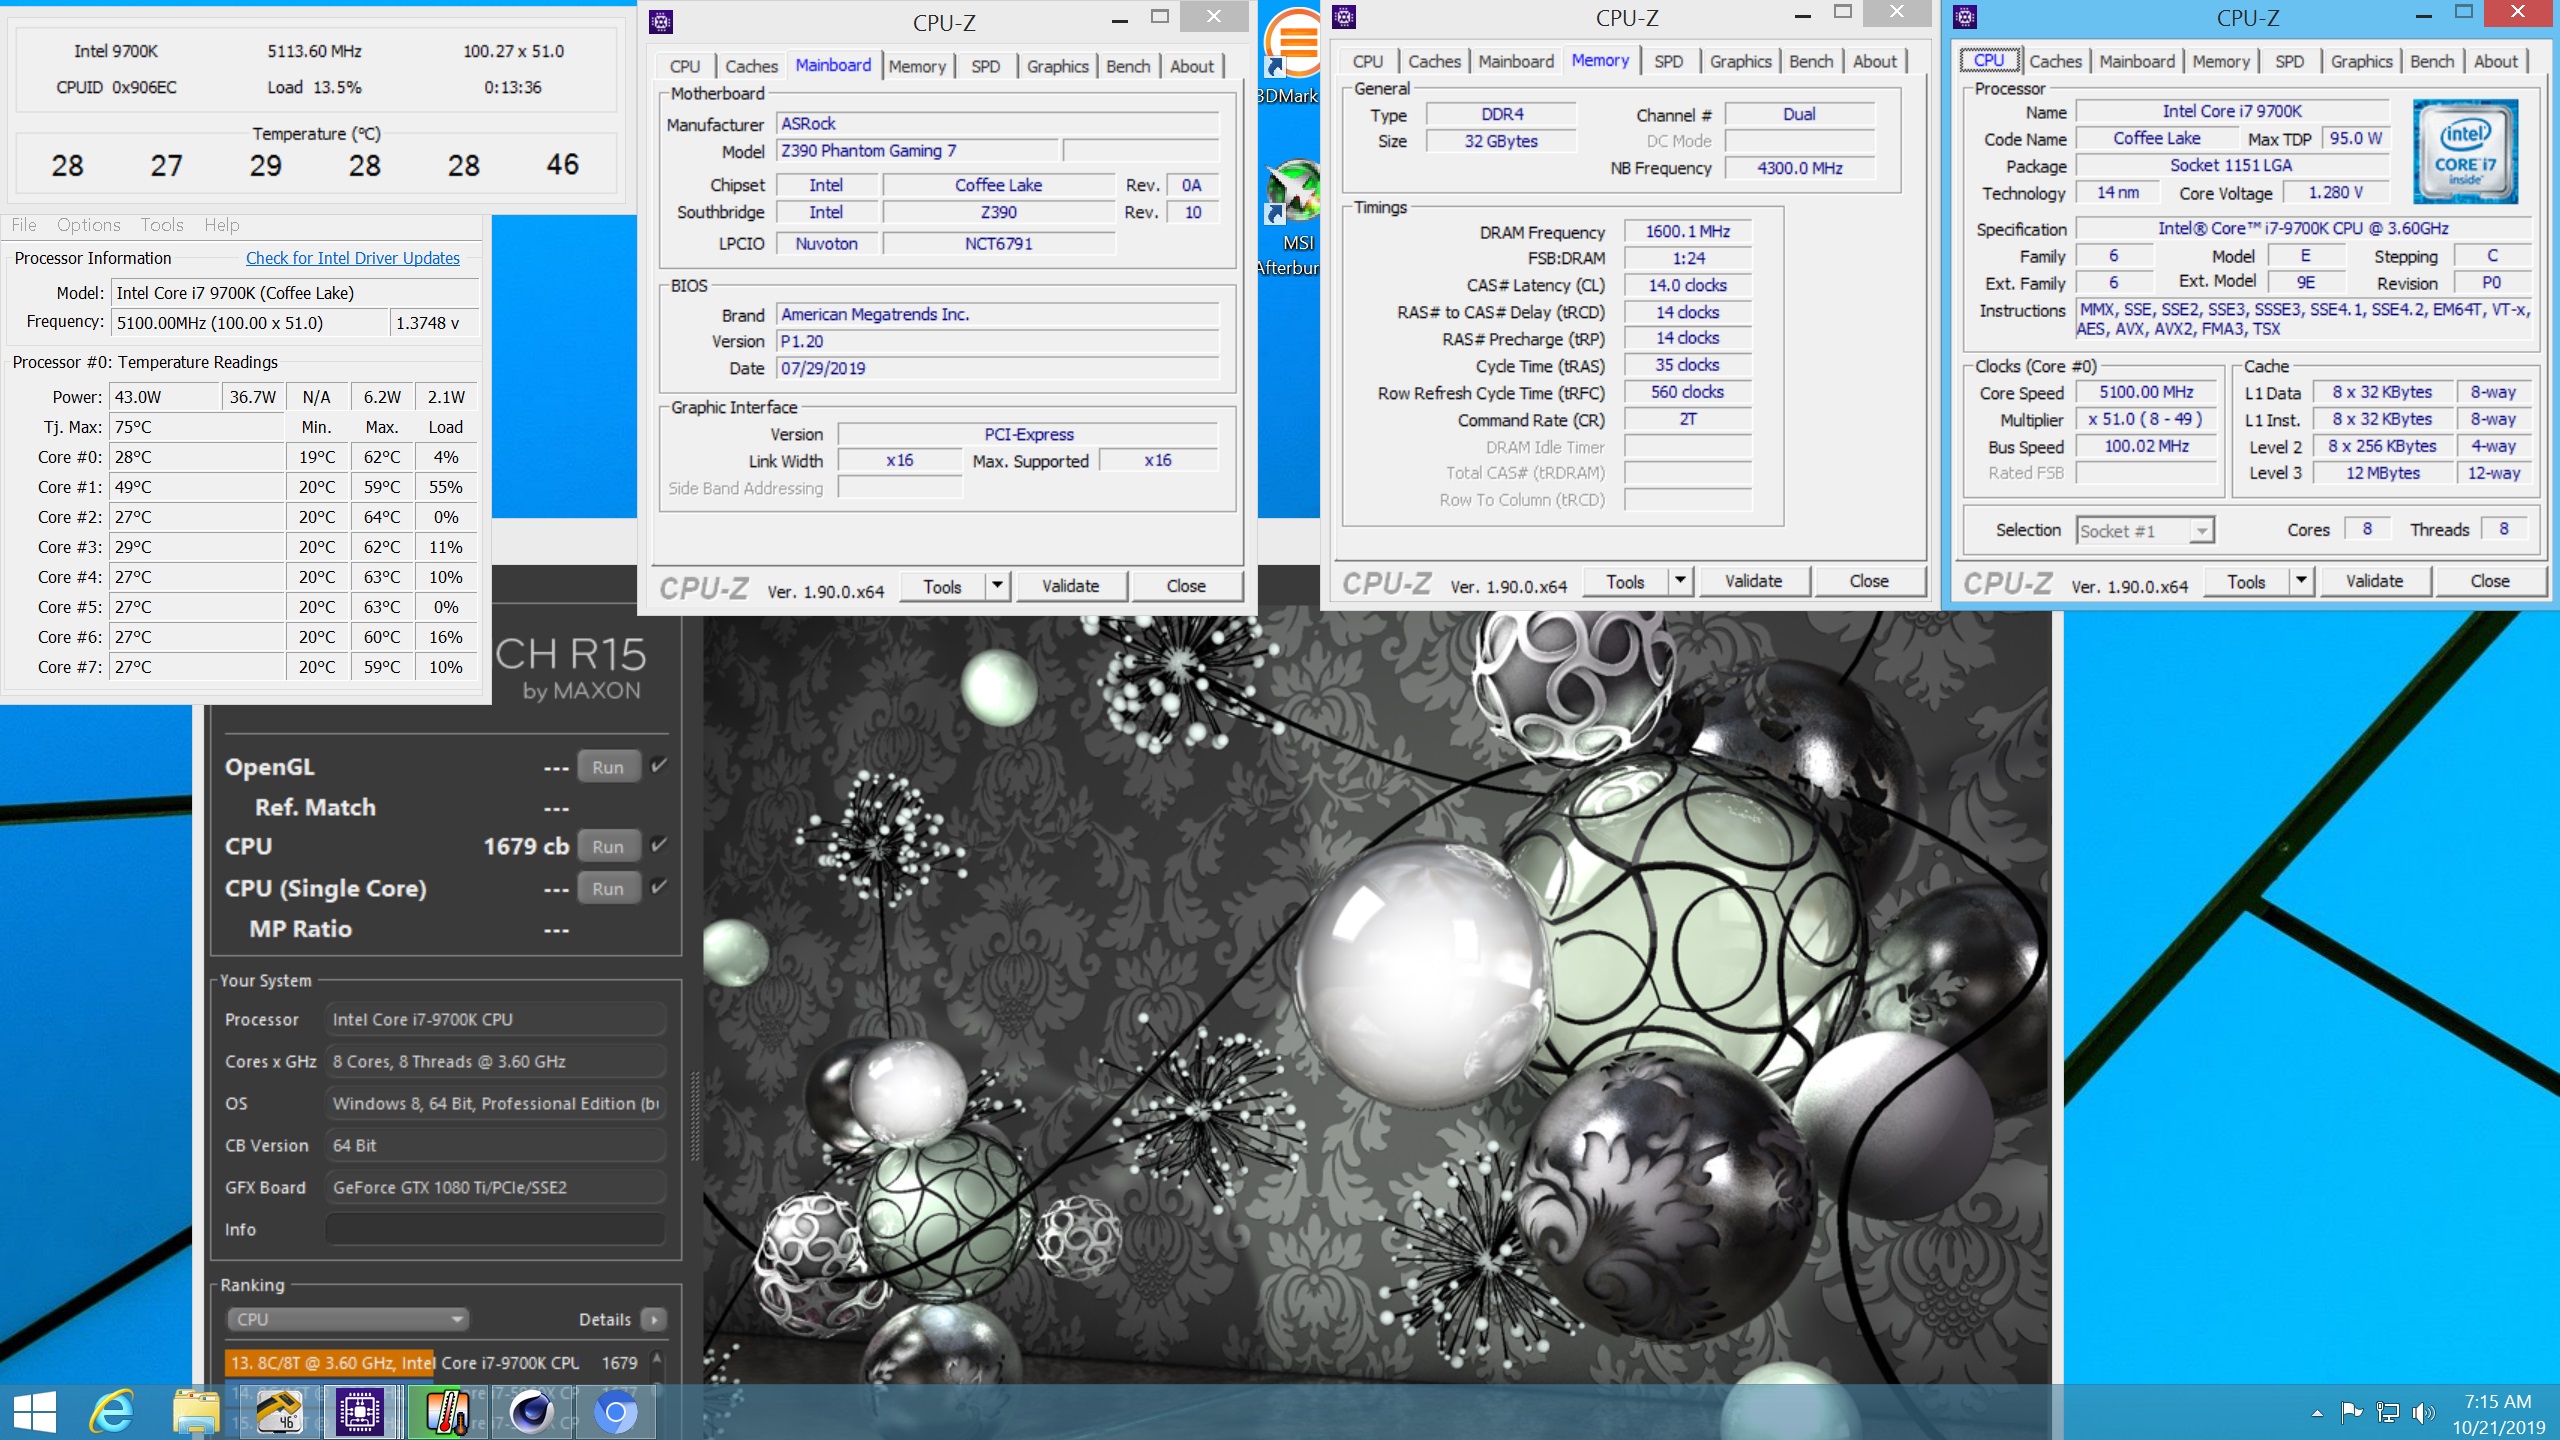Switch to CPU-Z via the taskbar chip icon
The image size is (2560, 1440).
pyautogui.click(x=360, y=1412)
